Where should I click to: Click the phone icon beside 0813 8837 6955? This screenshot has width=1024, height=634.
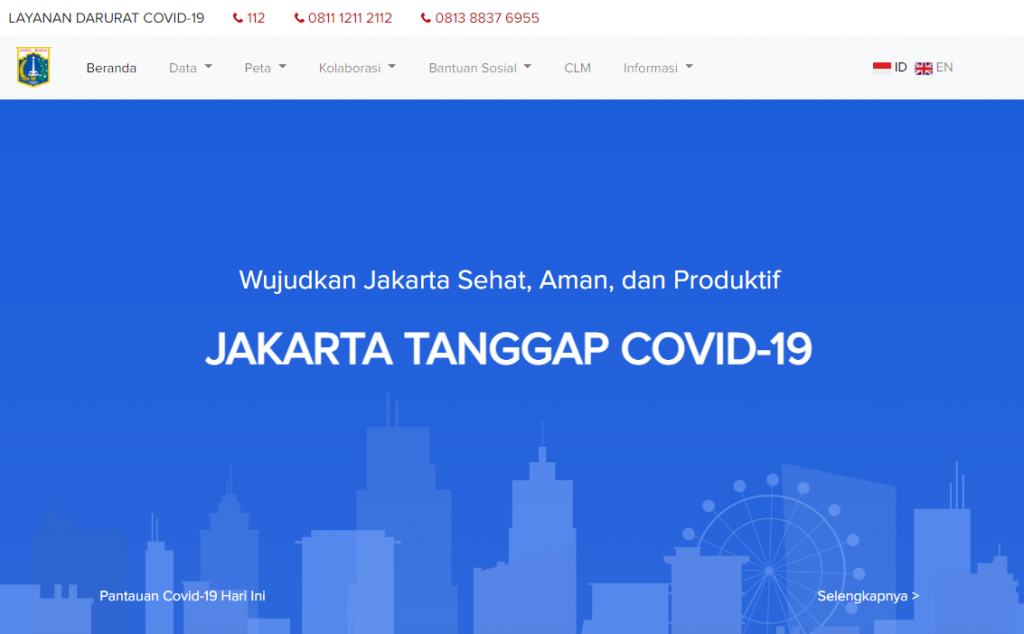coord(426,18)
